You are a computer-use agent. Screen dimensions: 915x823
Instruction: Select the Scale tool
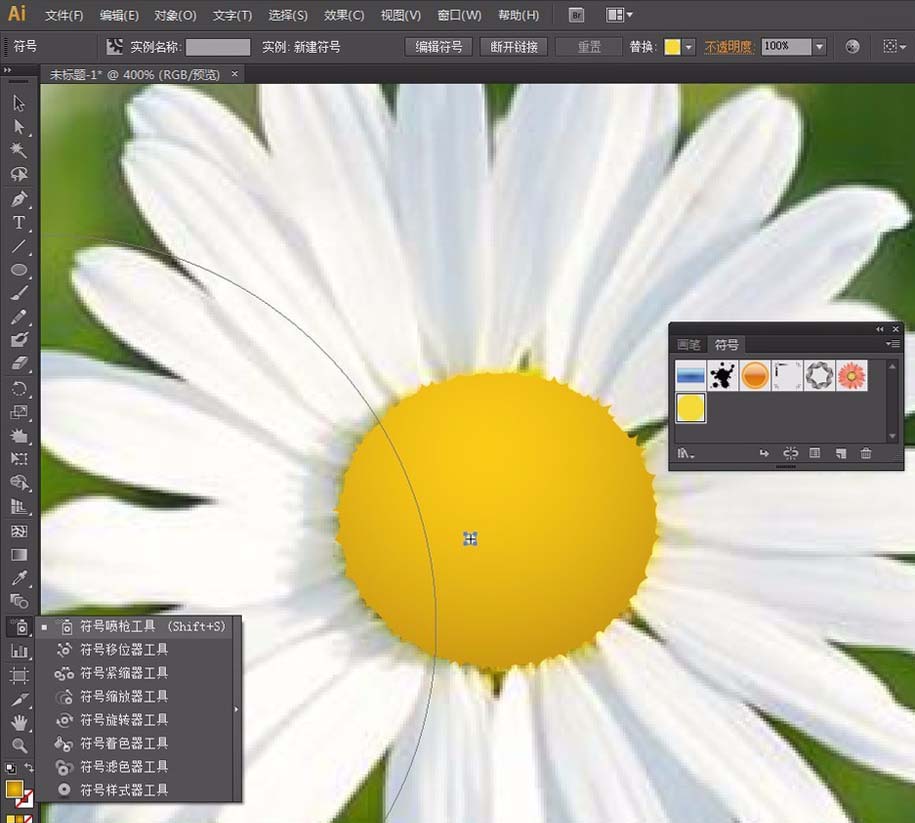click(x=19, y=412)
